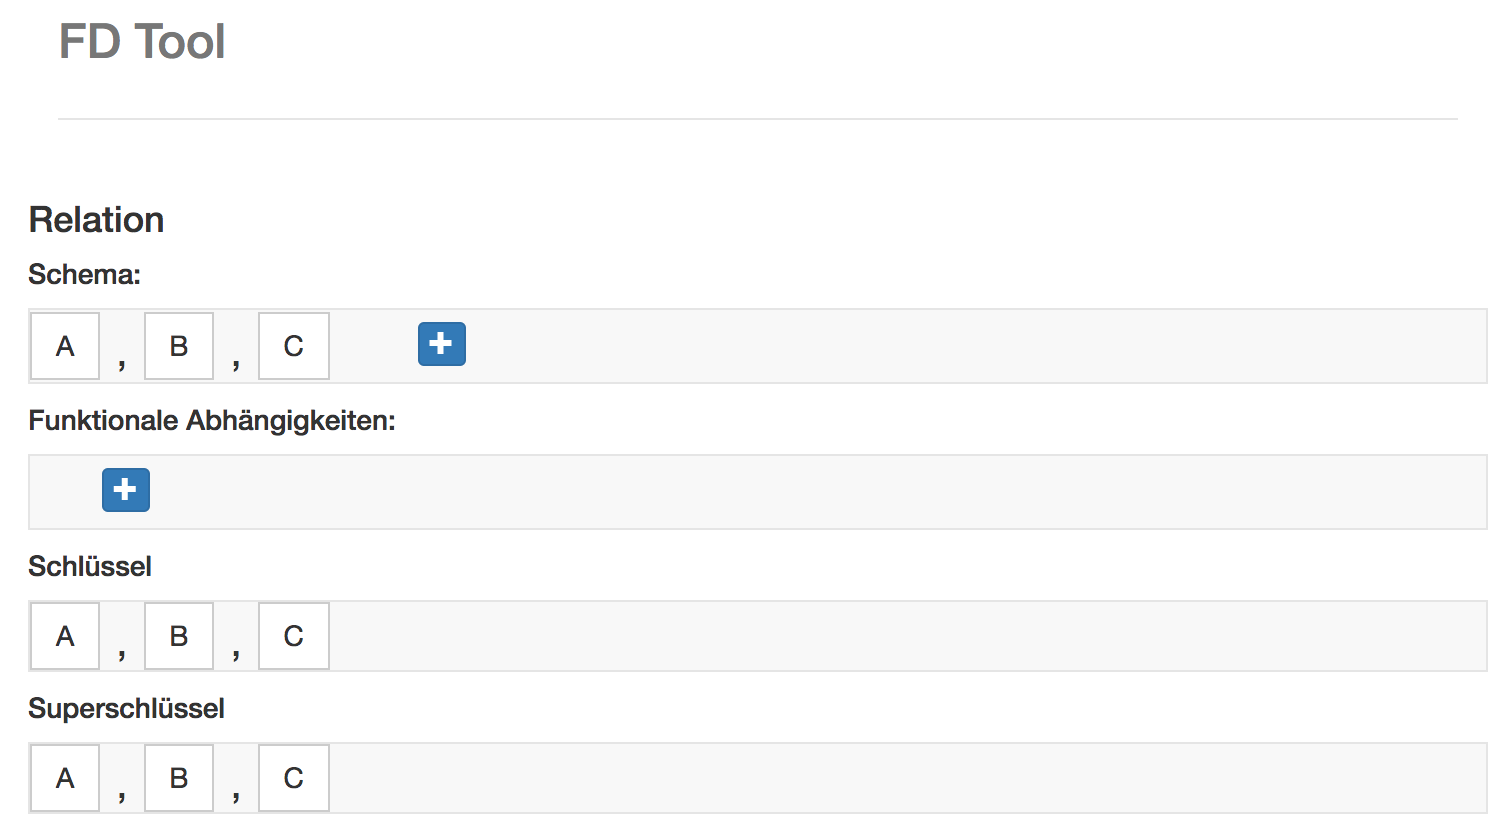
Task: Select attribute C in the Schema row
Action: point(293,346)
